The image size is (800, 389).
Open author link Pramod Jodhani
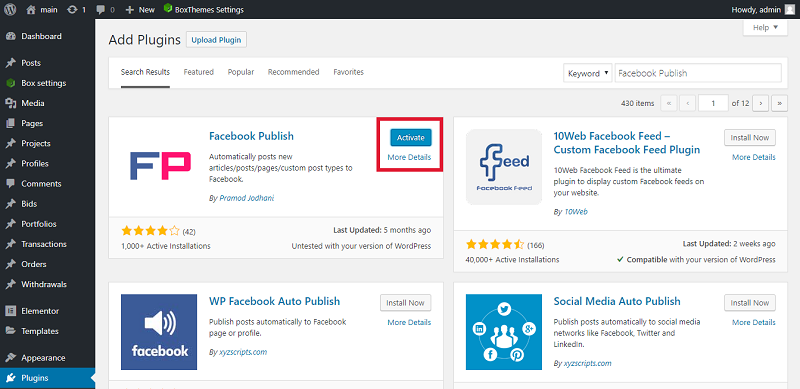246,198
